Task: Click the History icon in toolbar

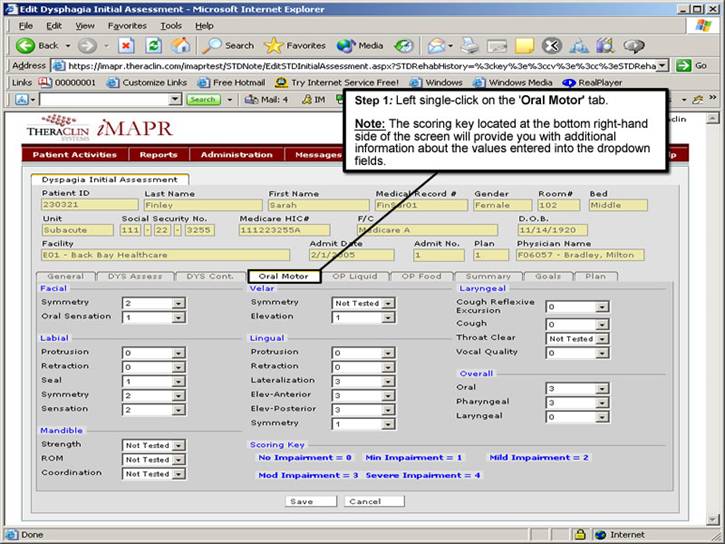Action: [404, 45]
